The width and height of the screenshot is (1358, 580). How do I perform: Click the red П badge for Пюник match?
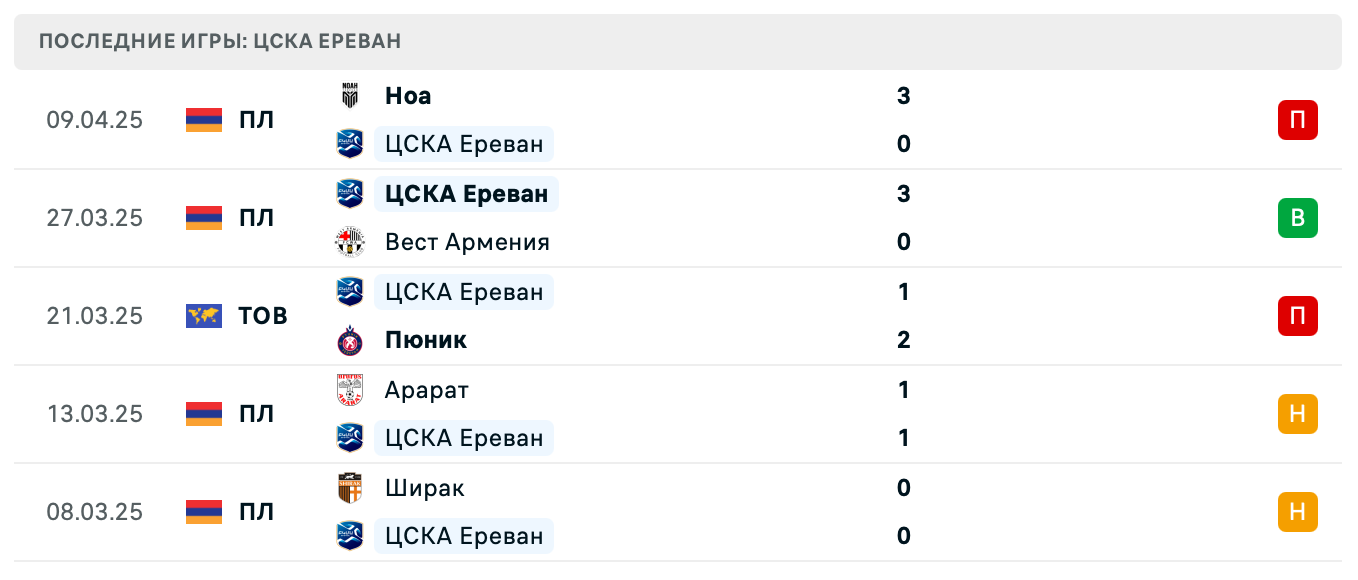point(1297,316)
